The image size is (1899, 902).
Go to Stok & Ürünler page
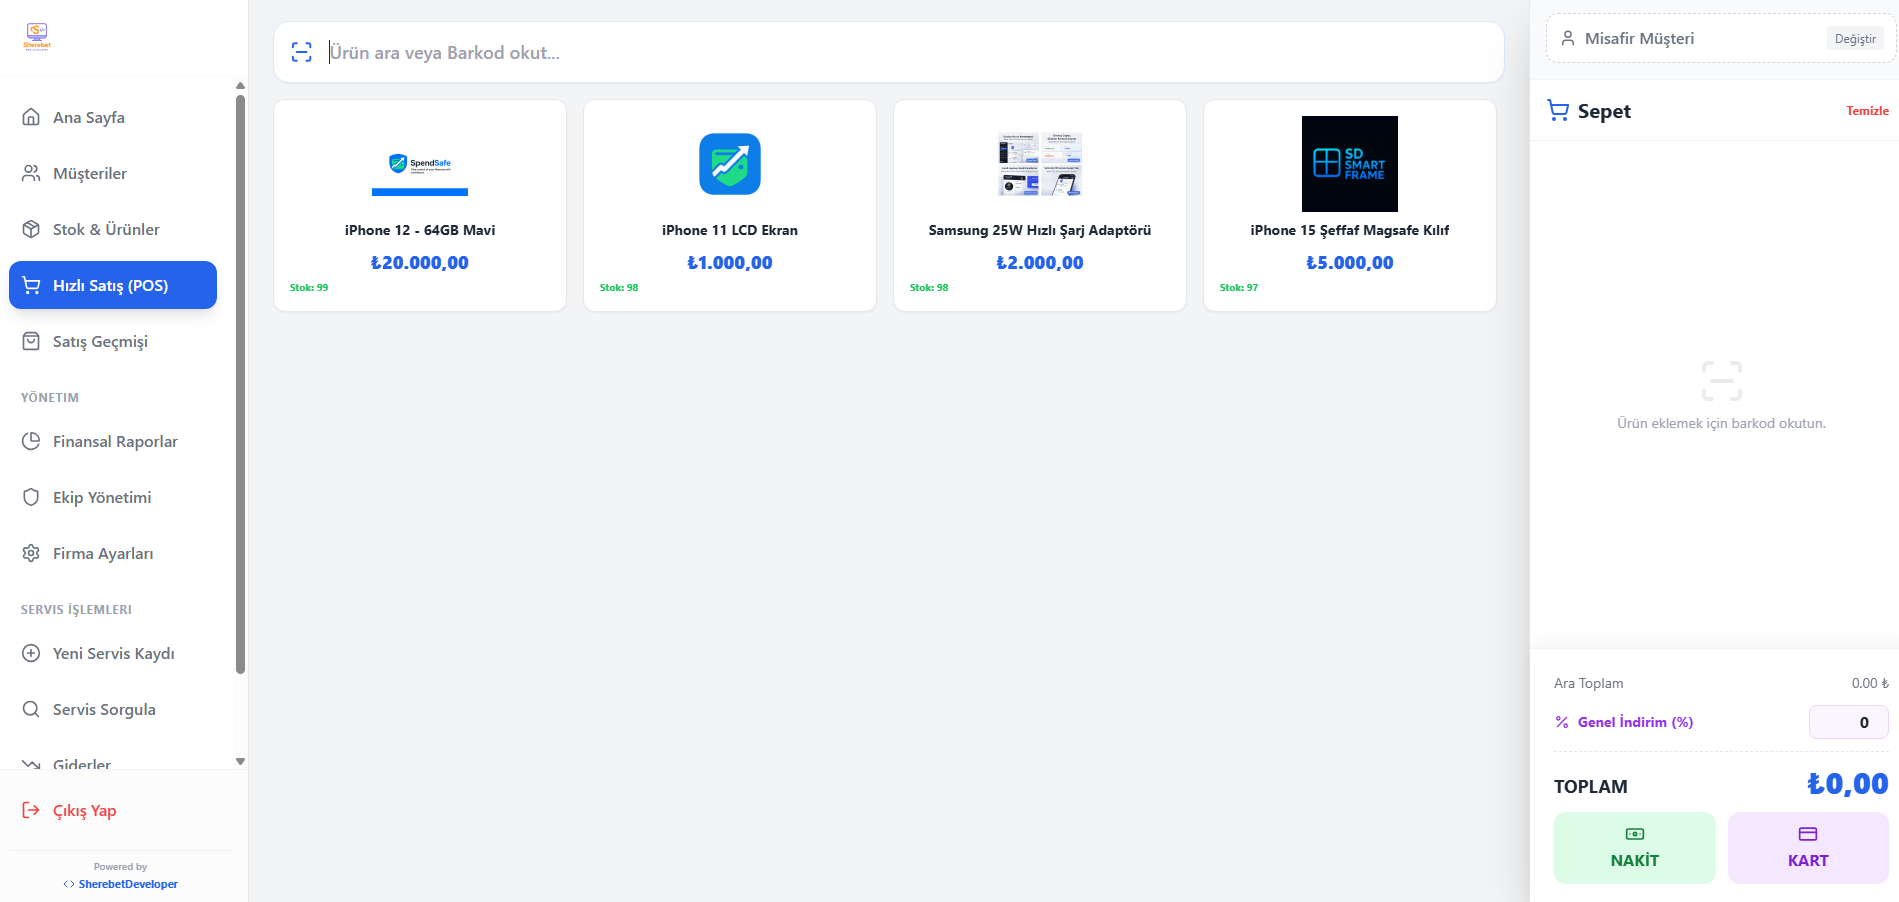point(106,229)
